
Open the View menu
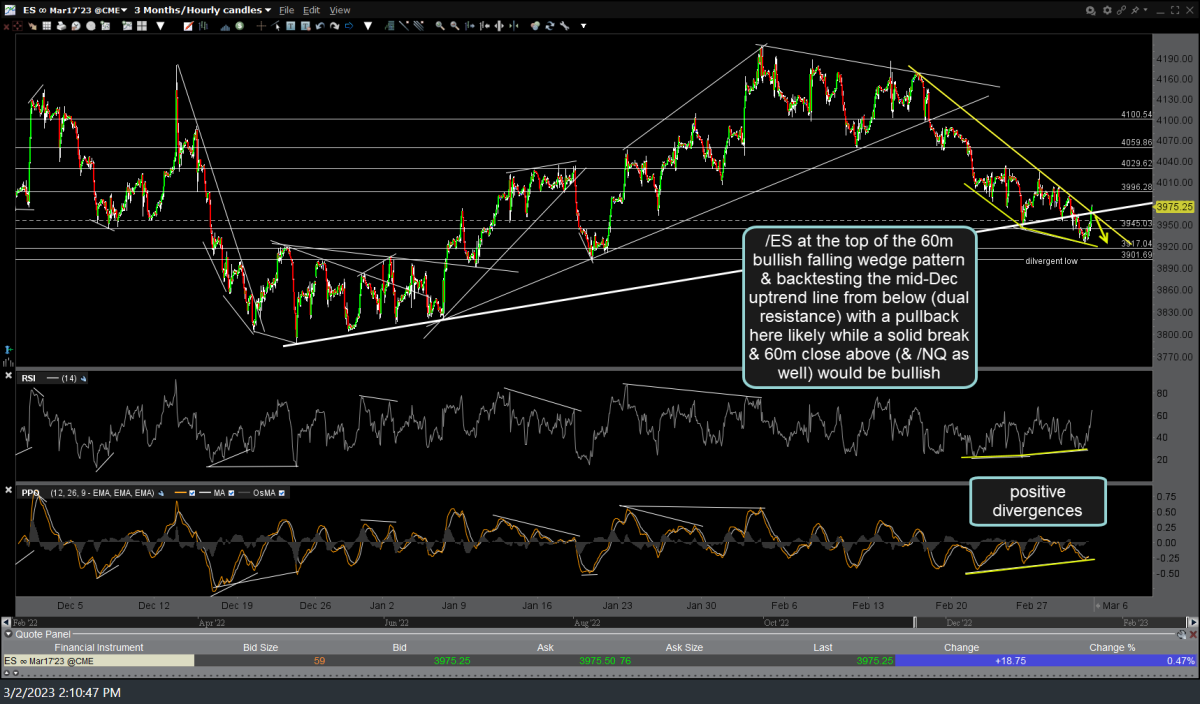click(x=340, y=8)
